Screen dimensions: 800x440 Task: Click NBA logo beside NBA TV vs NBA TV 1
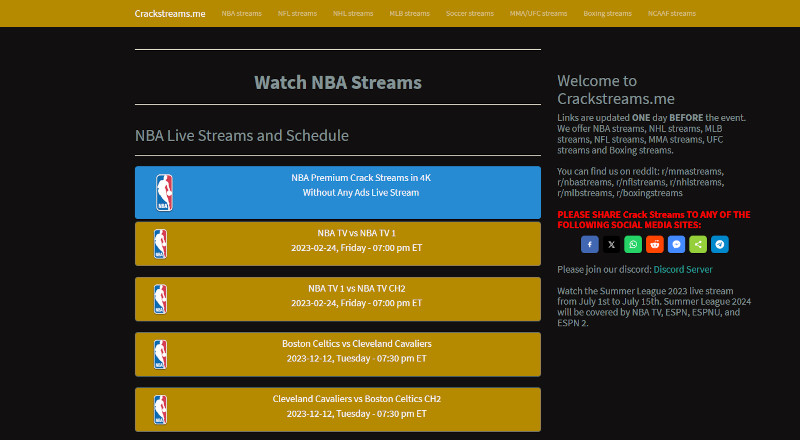pyautogui.click(x=160, y=244)
